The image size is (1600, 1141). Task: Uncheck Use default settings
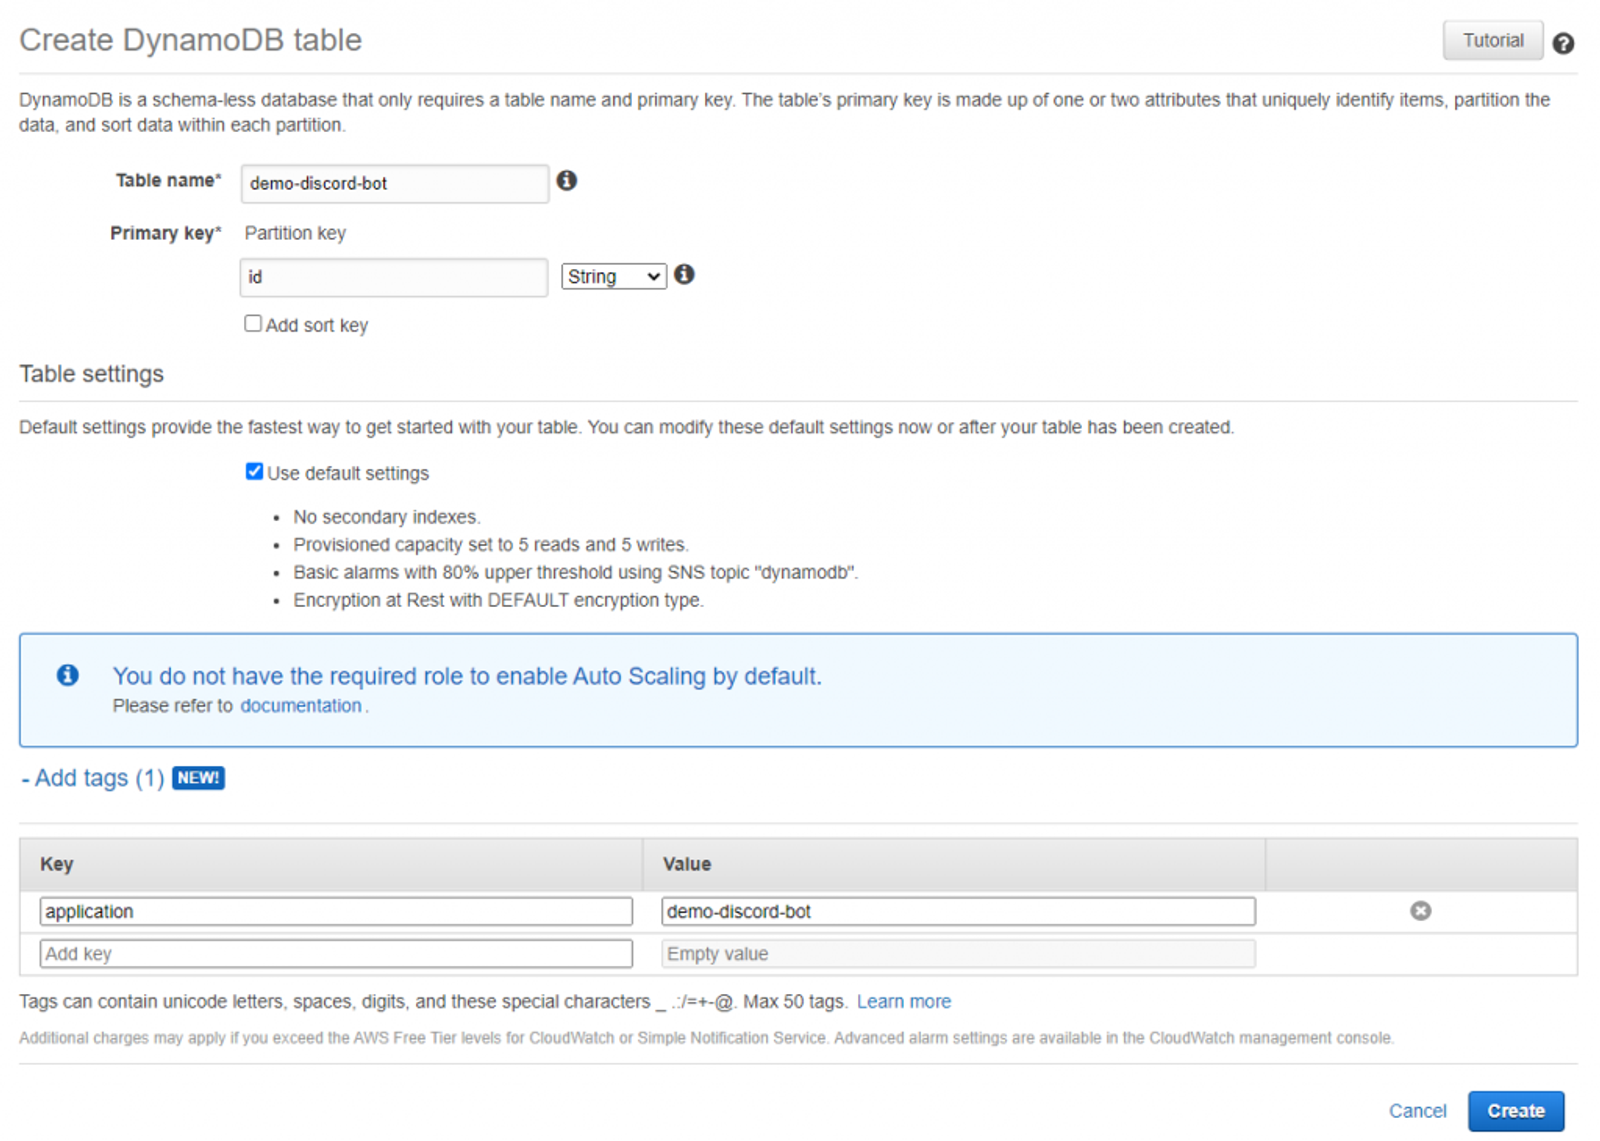254,471
